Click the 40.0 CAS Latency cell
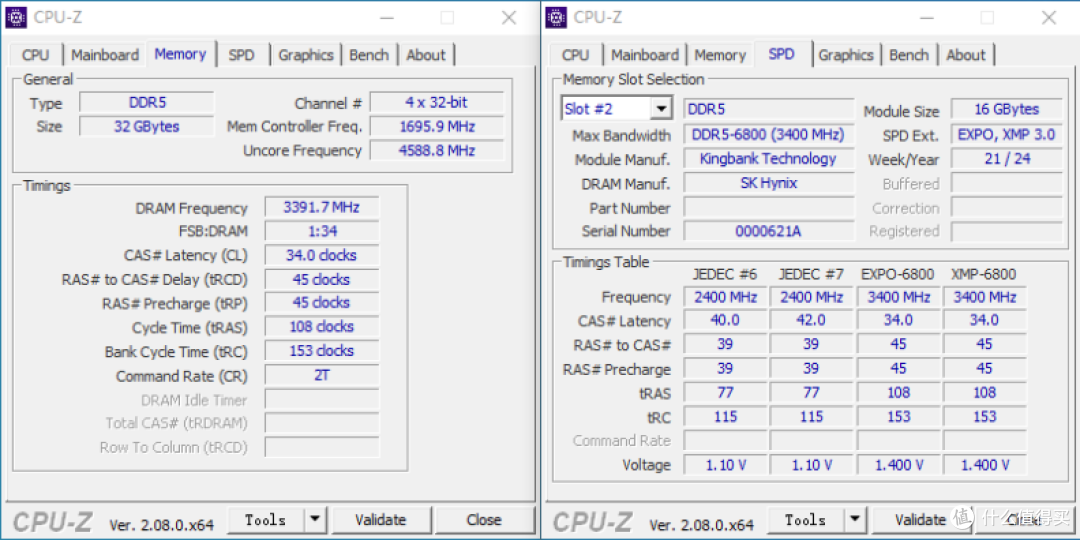The image size is (1080, 540). click(725, 320)
